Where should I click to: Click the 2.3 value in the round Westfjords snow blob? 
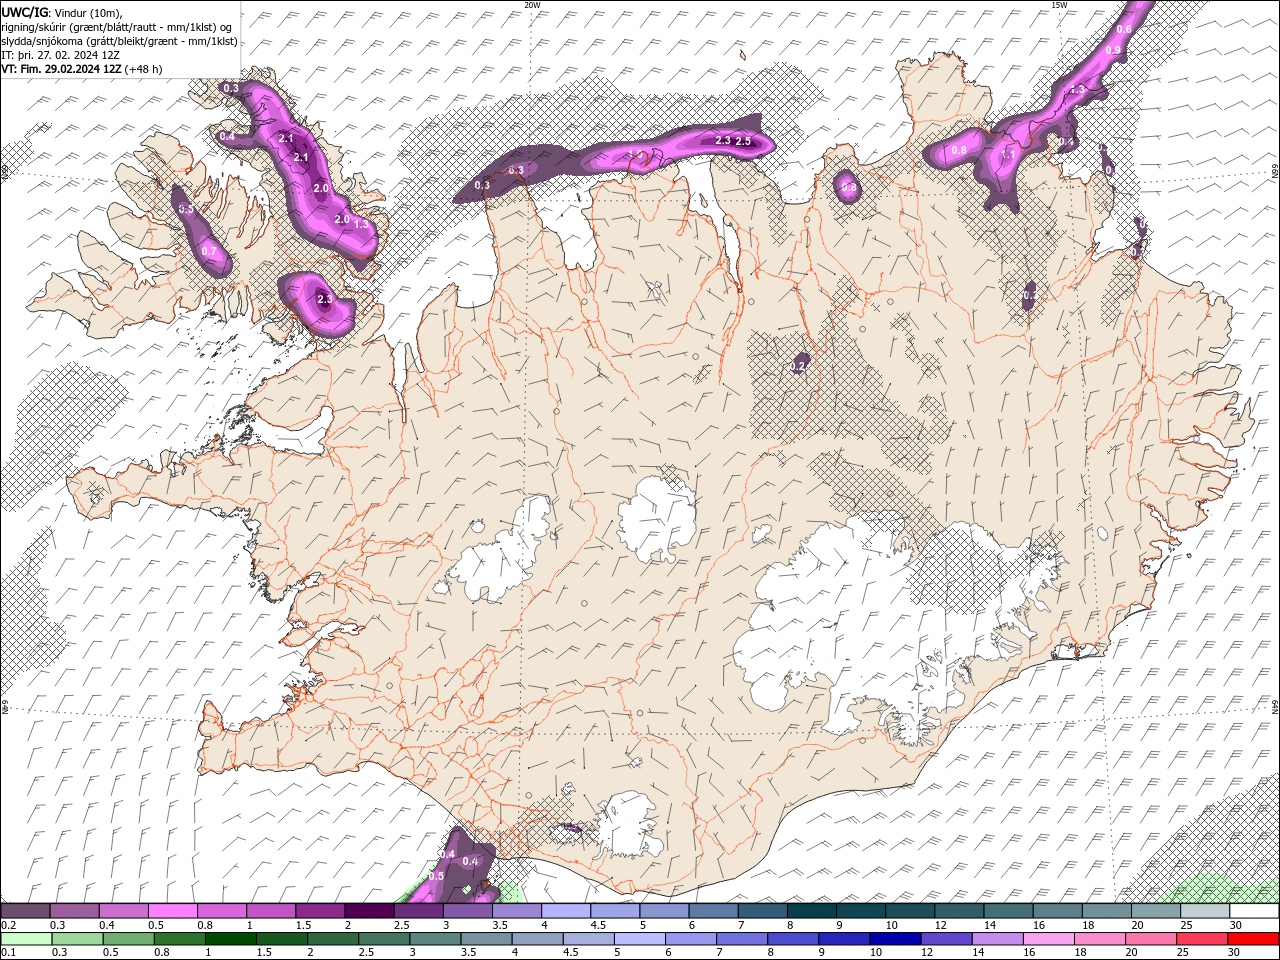click(324, 299)
